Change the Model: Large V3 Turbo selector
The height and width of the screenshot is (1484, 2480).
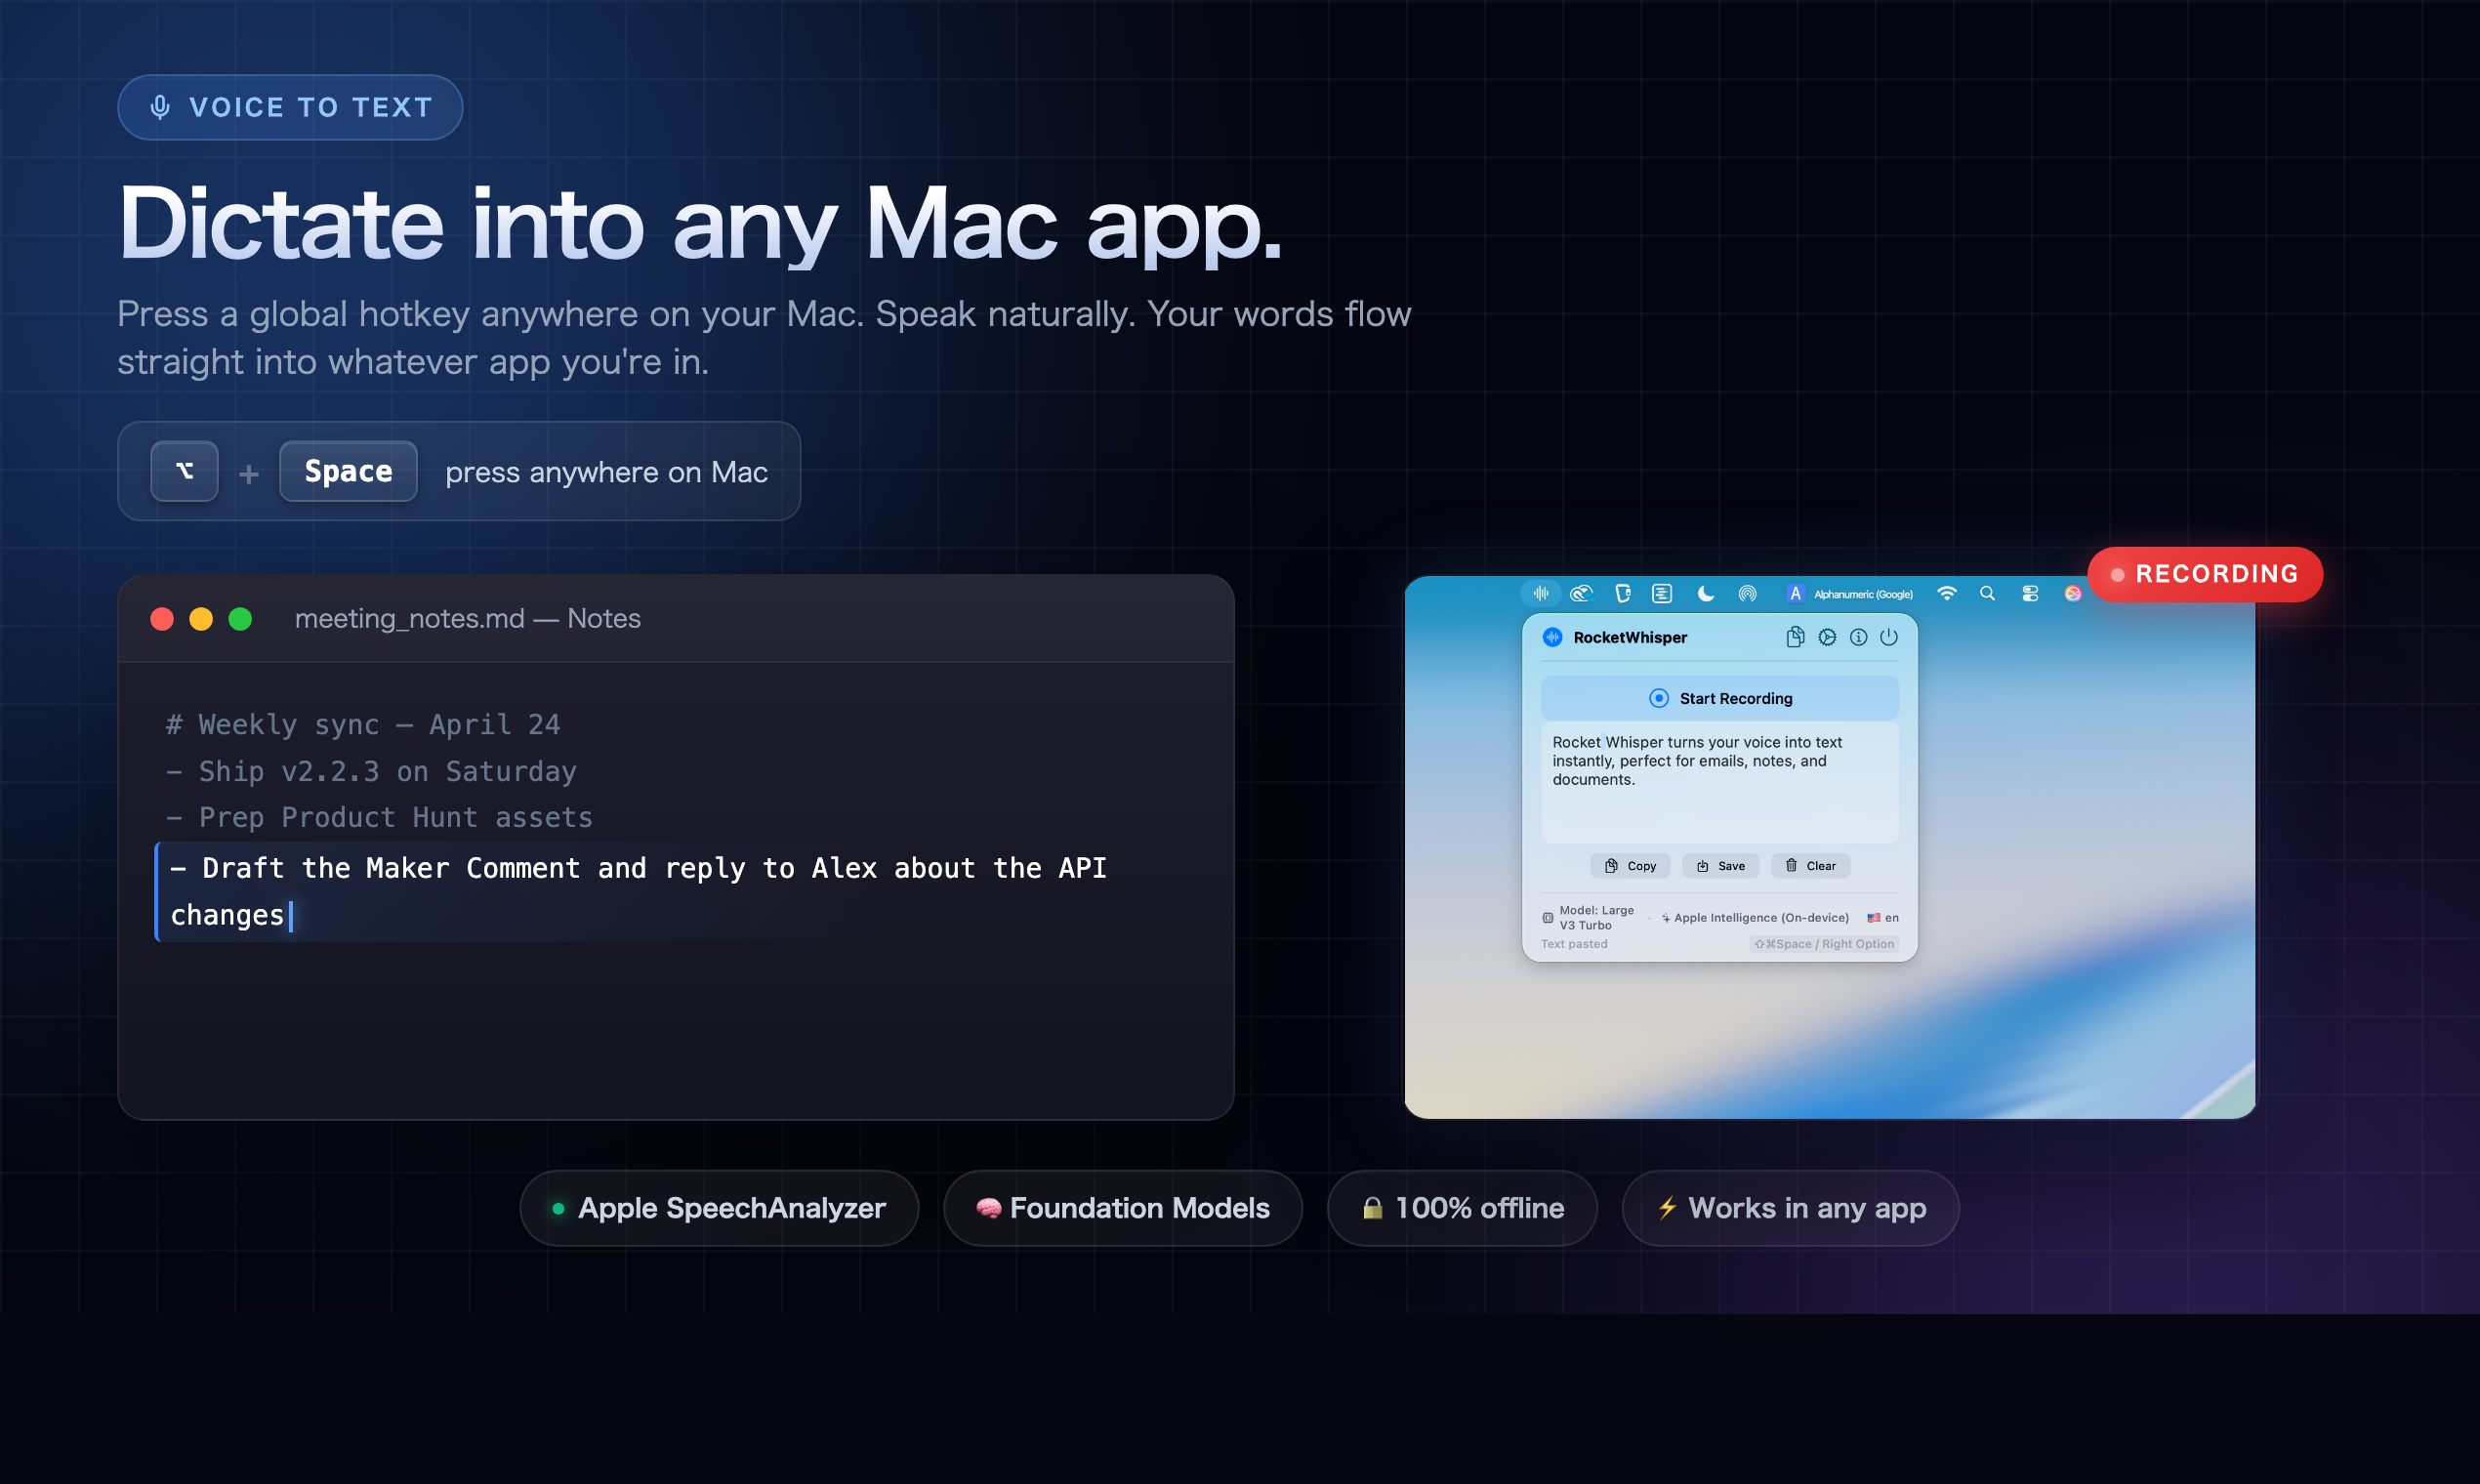click(x=1590, y=917)
